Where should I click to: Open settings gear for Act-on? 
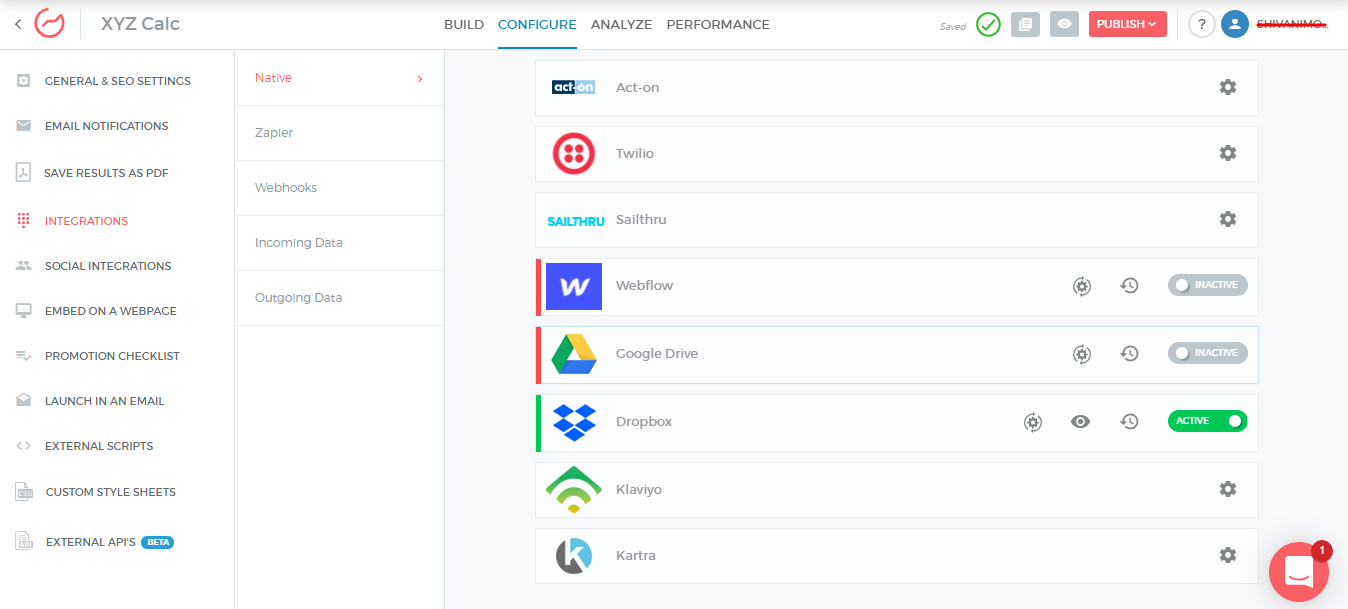(x=1228, y=87)
